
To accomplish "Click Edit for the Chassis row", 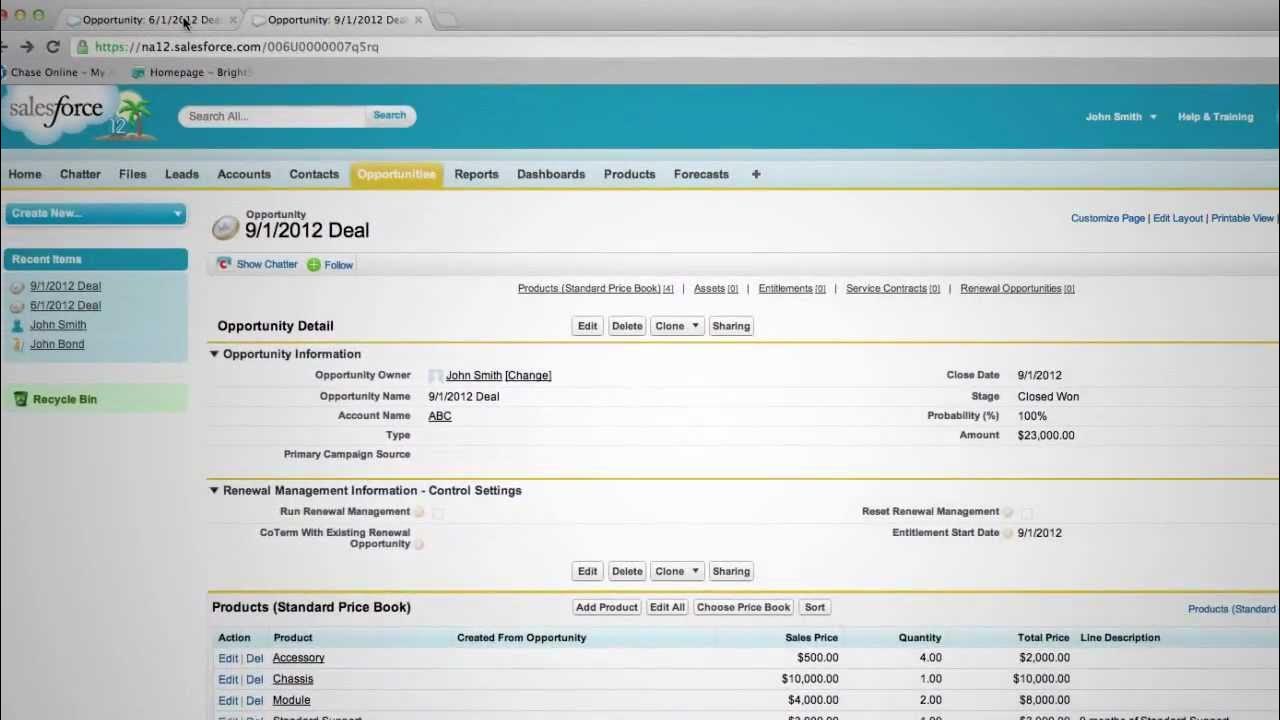I will [228, 680].
